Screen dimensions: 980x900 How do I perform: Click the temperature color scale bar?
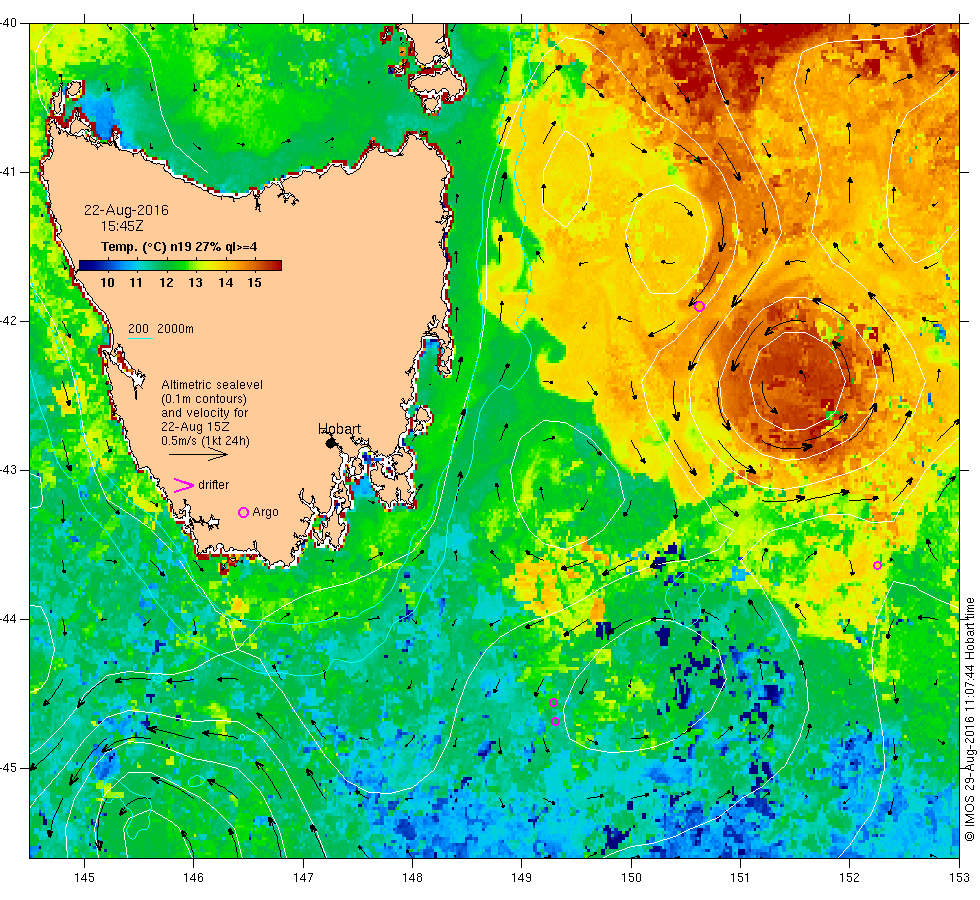(x=180, y=266)
